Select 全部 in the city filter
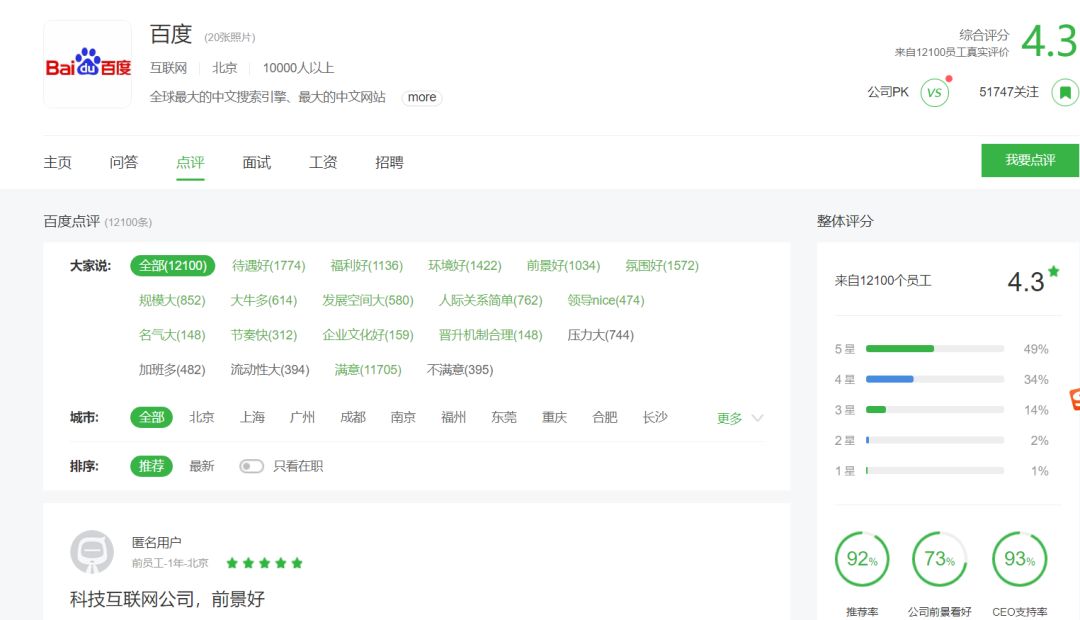Viewport: 1080px width, 620px height. [x=152, y=417]
